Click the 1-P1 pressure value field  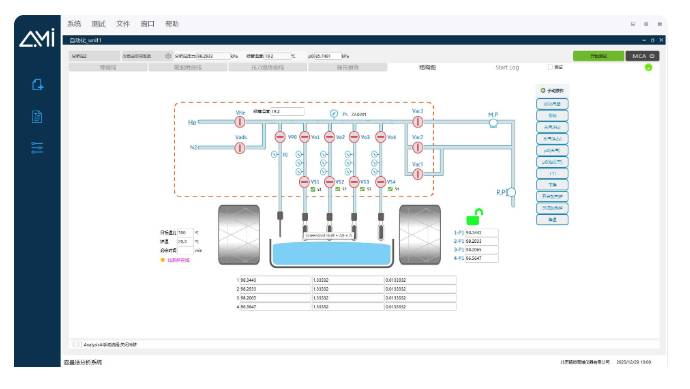pos(481,232)
